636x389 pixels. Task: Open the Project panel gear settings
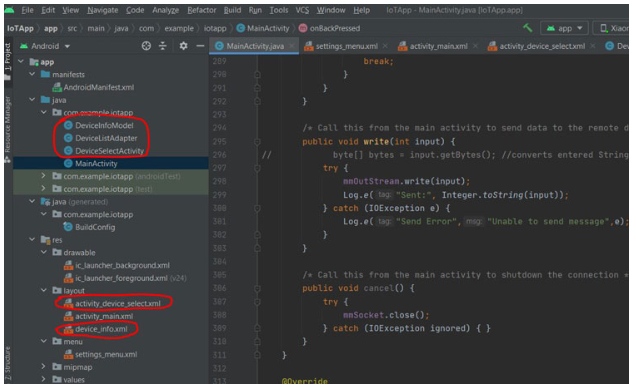point(183,46)
